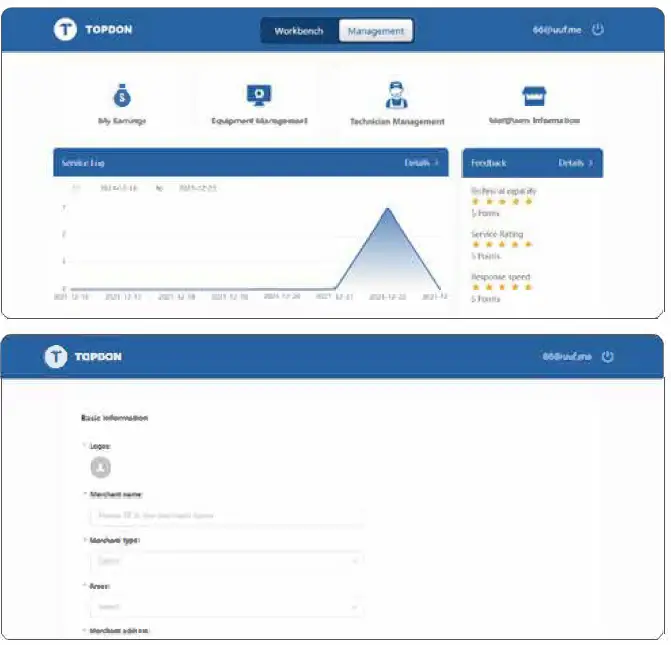Click the Technical capability star rating
This screenshot has height=645, width=671.
502,202
